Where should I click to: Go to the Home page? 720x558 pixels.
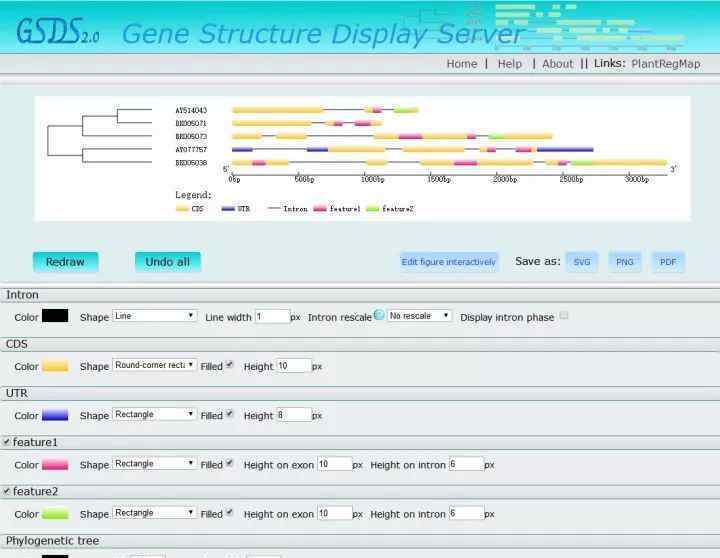(462, 64)
